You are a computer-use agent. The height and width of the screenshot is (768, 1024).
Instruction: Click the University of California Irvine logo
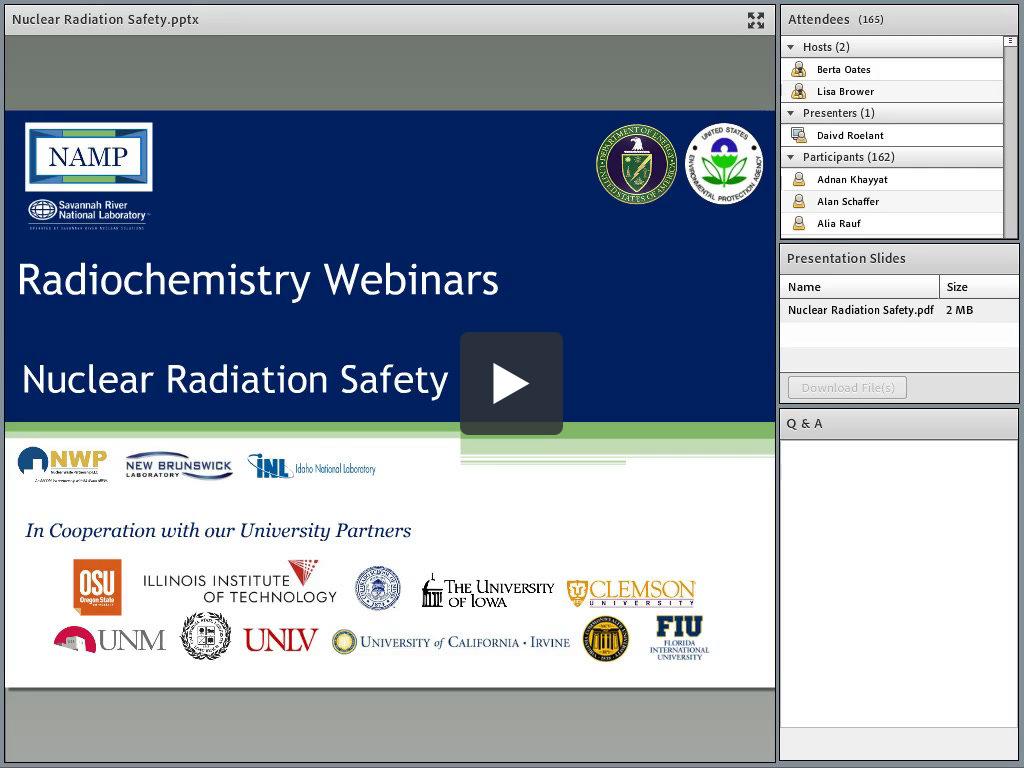click(451, 642)
